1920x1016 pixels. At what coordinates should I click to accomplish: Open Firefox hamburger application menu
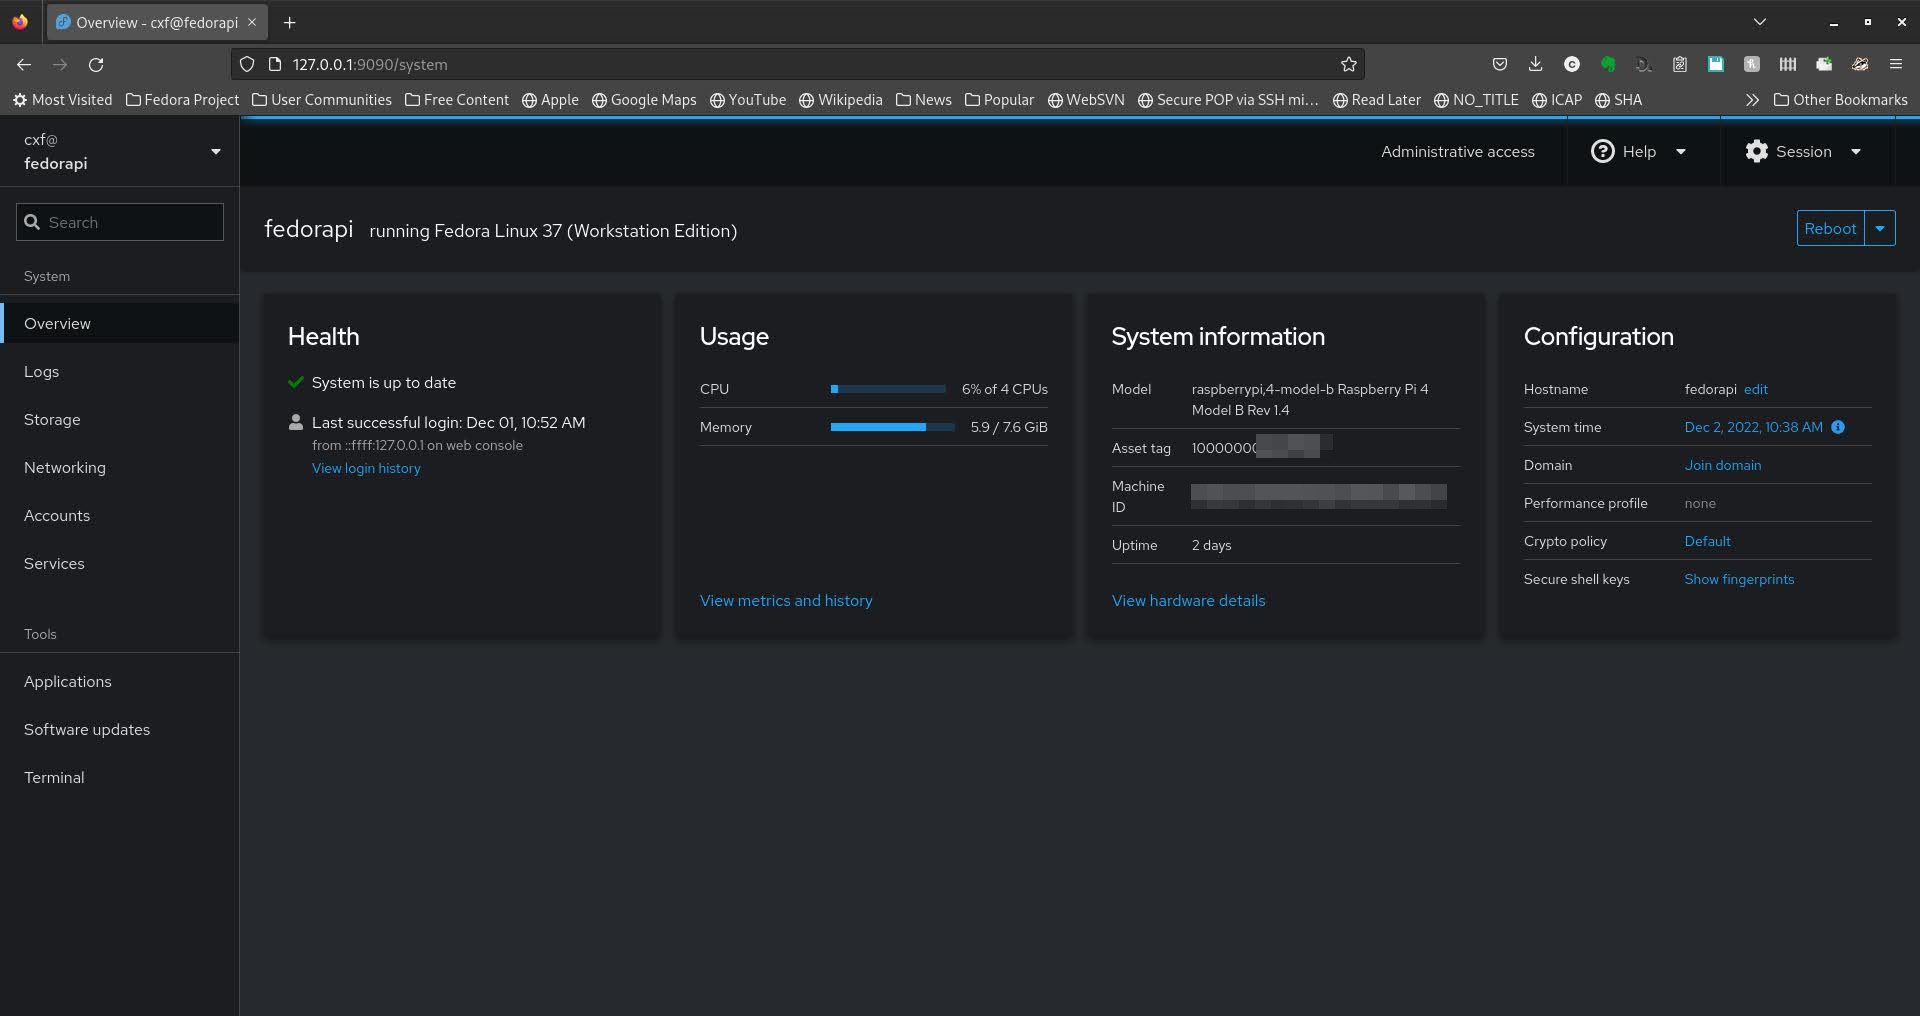click(1895, 64)
